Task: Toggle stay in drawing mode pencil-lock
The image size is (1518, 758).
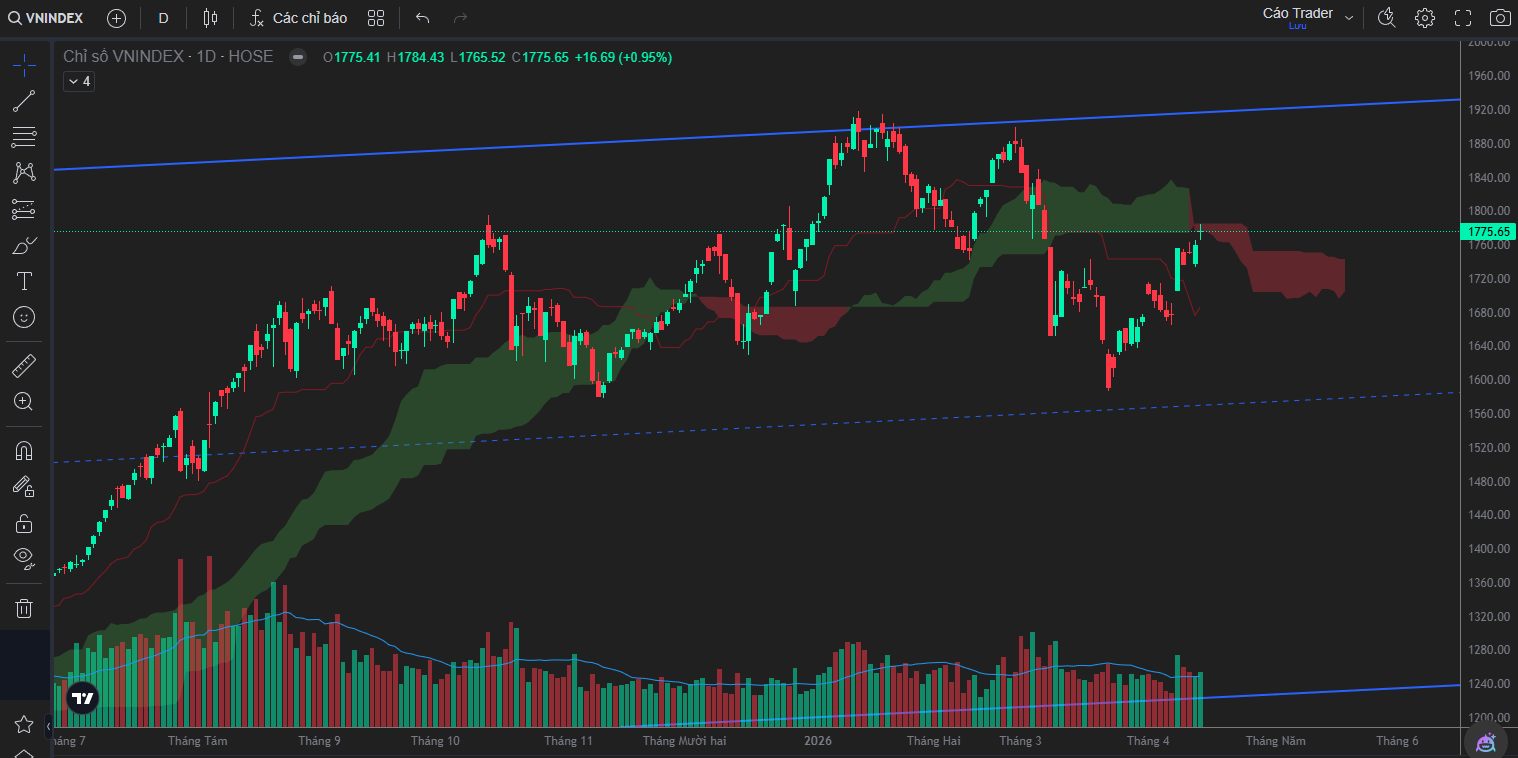Action: 24,487
